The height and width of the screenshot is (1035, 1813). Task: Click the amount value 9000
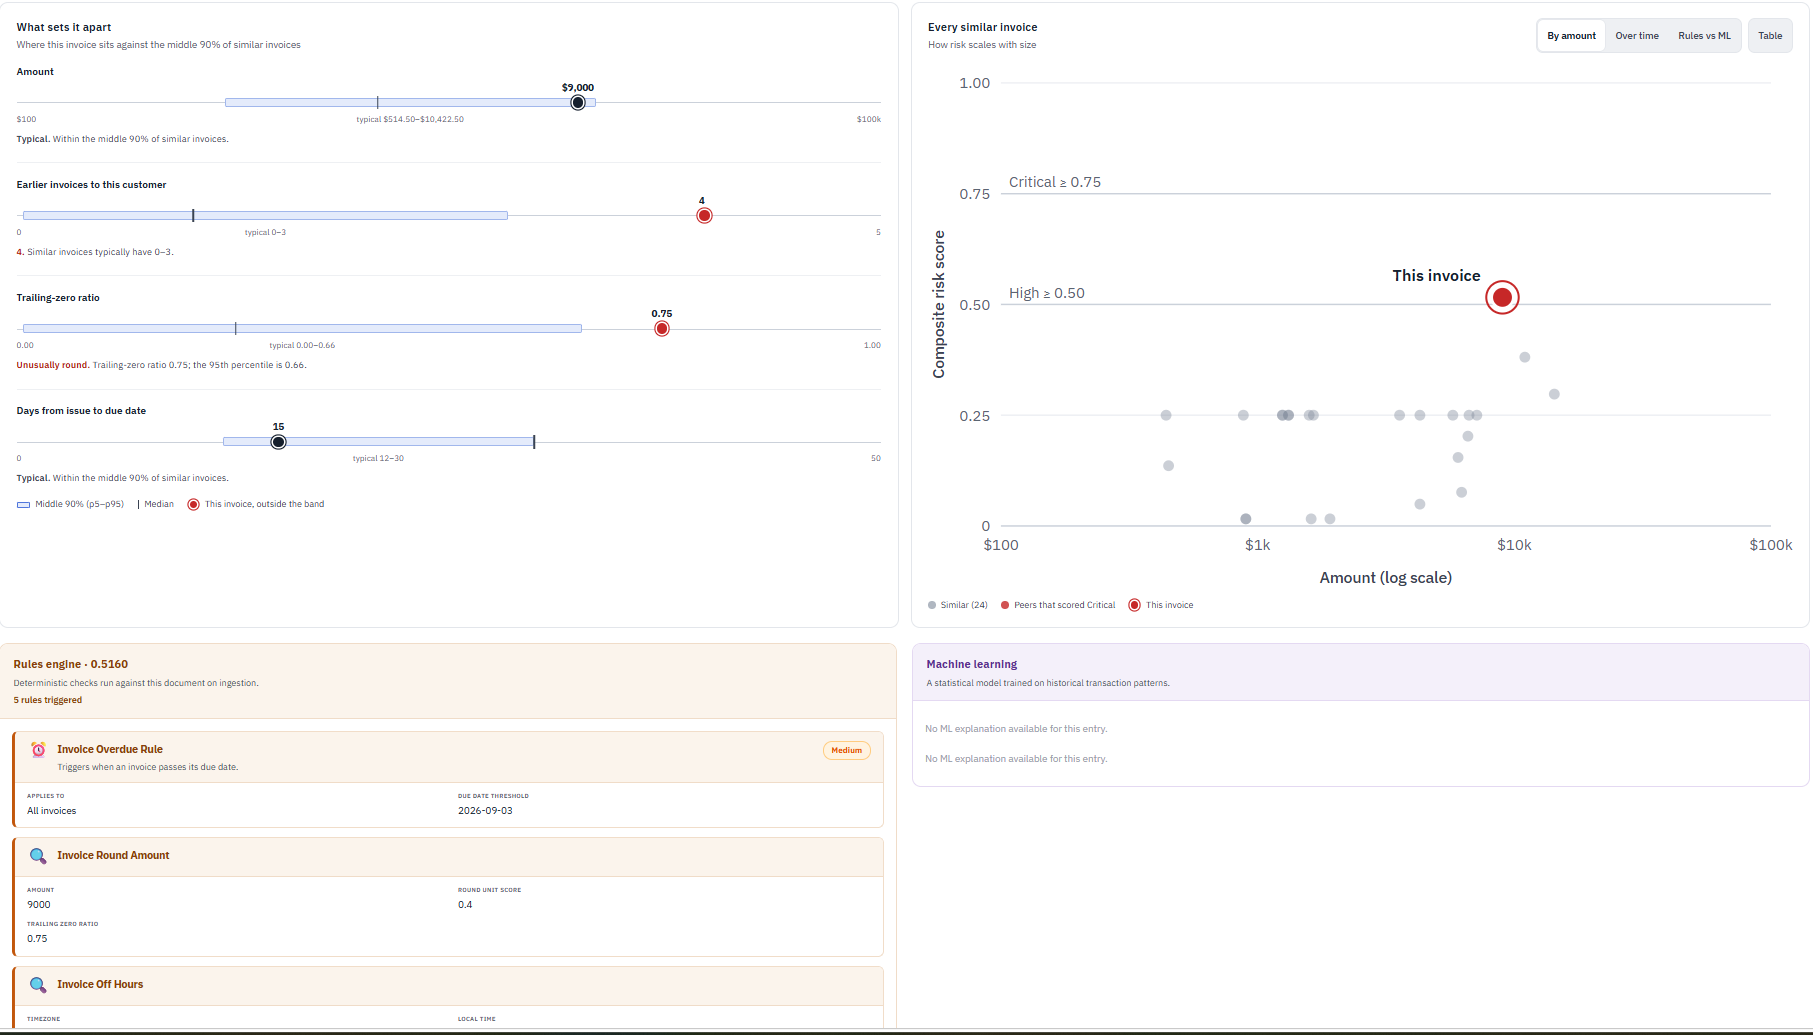point(38,905)
